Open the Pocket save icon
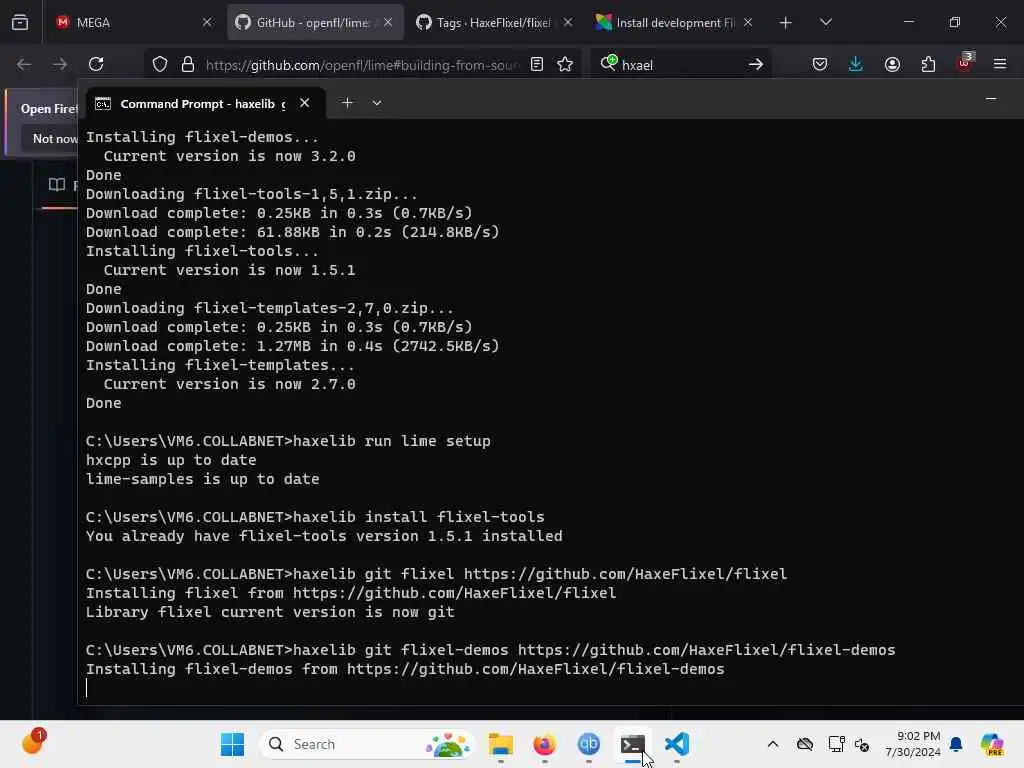The width and height of the screenshot is (1024, 768). tap(820, 64)
